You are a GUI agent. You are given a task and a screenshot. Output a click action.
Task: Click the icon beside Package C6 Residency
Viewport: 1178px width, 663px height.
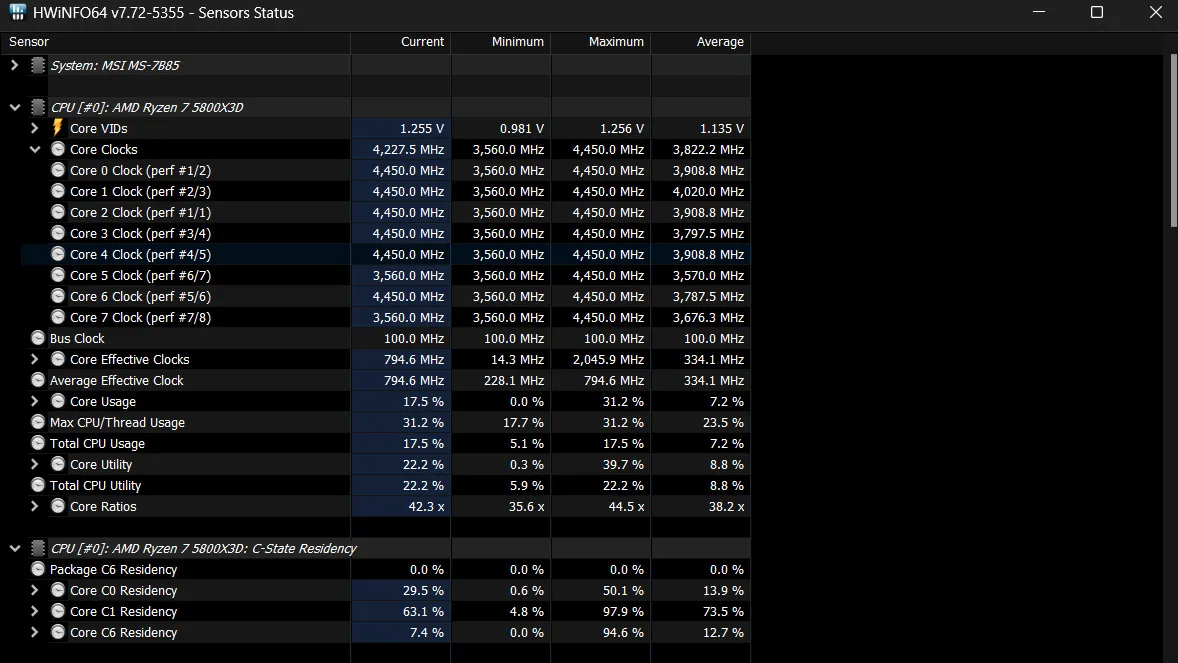pyautogui.click(x=38, y=569)
